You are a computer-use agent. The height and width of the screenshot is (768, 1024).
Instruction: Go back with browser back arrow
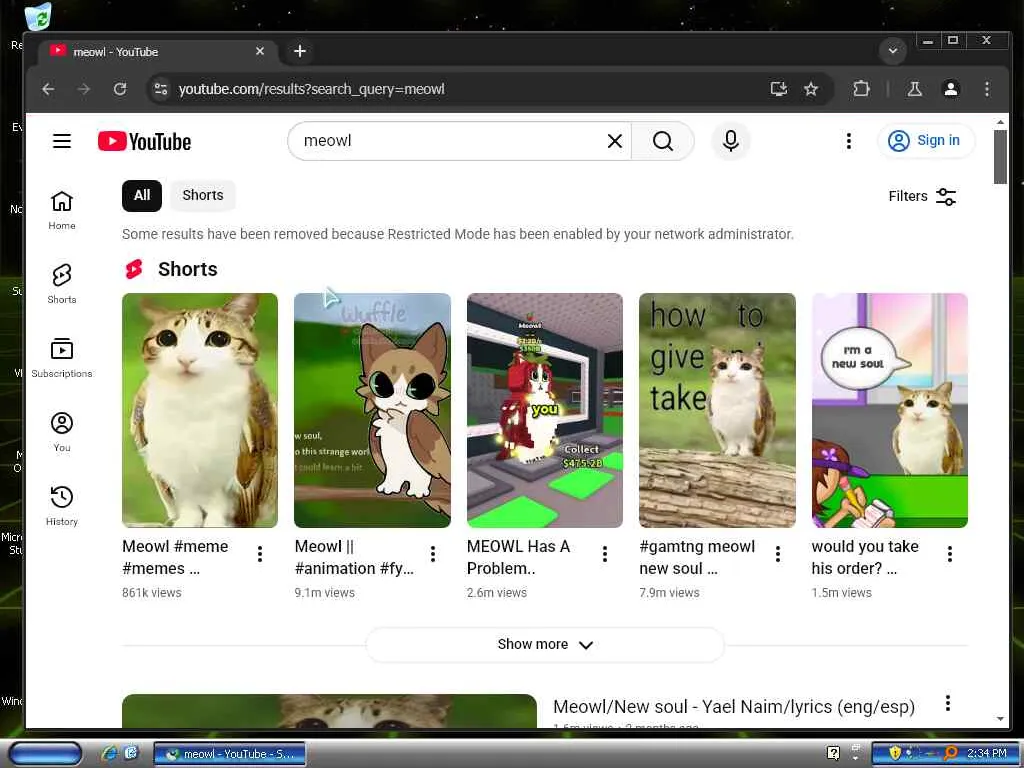(48, 89)
